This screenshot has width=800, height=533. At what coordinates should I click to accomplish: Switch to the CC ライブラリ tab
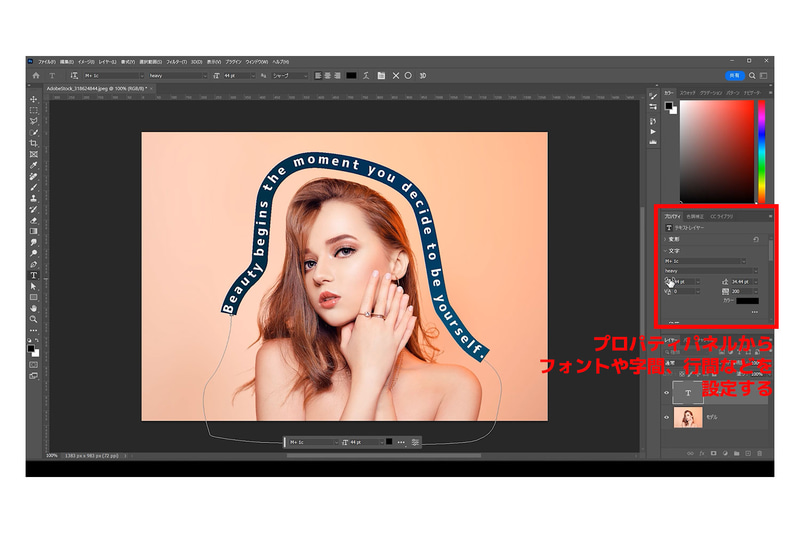(721, 217)
